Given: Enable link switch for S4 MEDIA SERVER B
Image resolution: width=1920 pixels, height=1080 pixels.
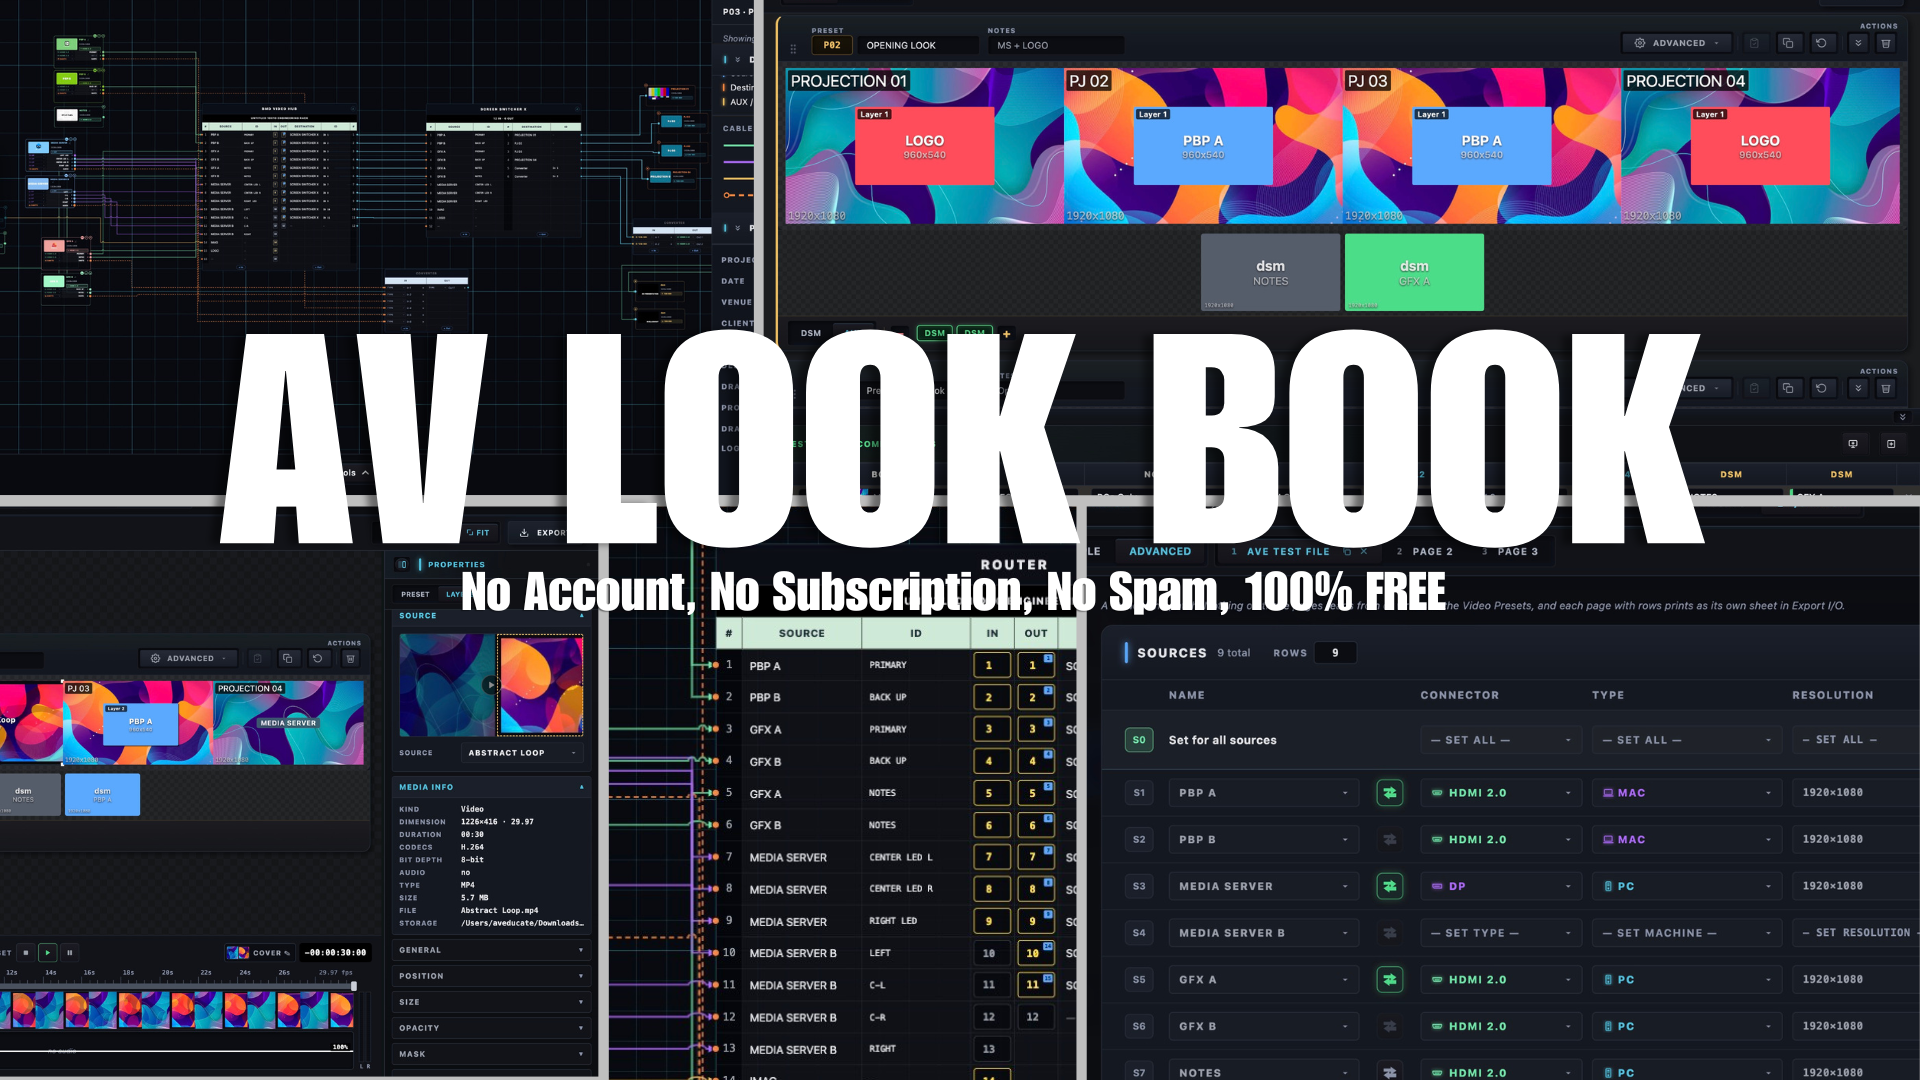Looking at the screenshot, I should pyautogui.click(x=1389, y=933).
